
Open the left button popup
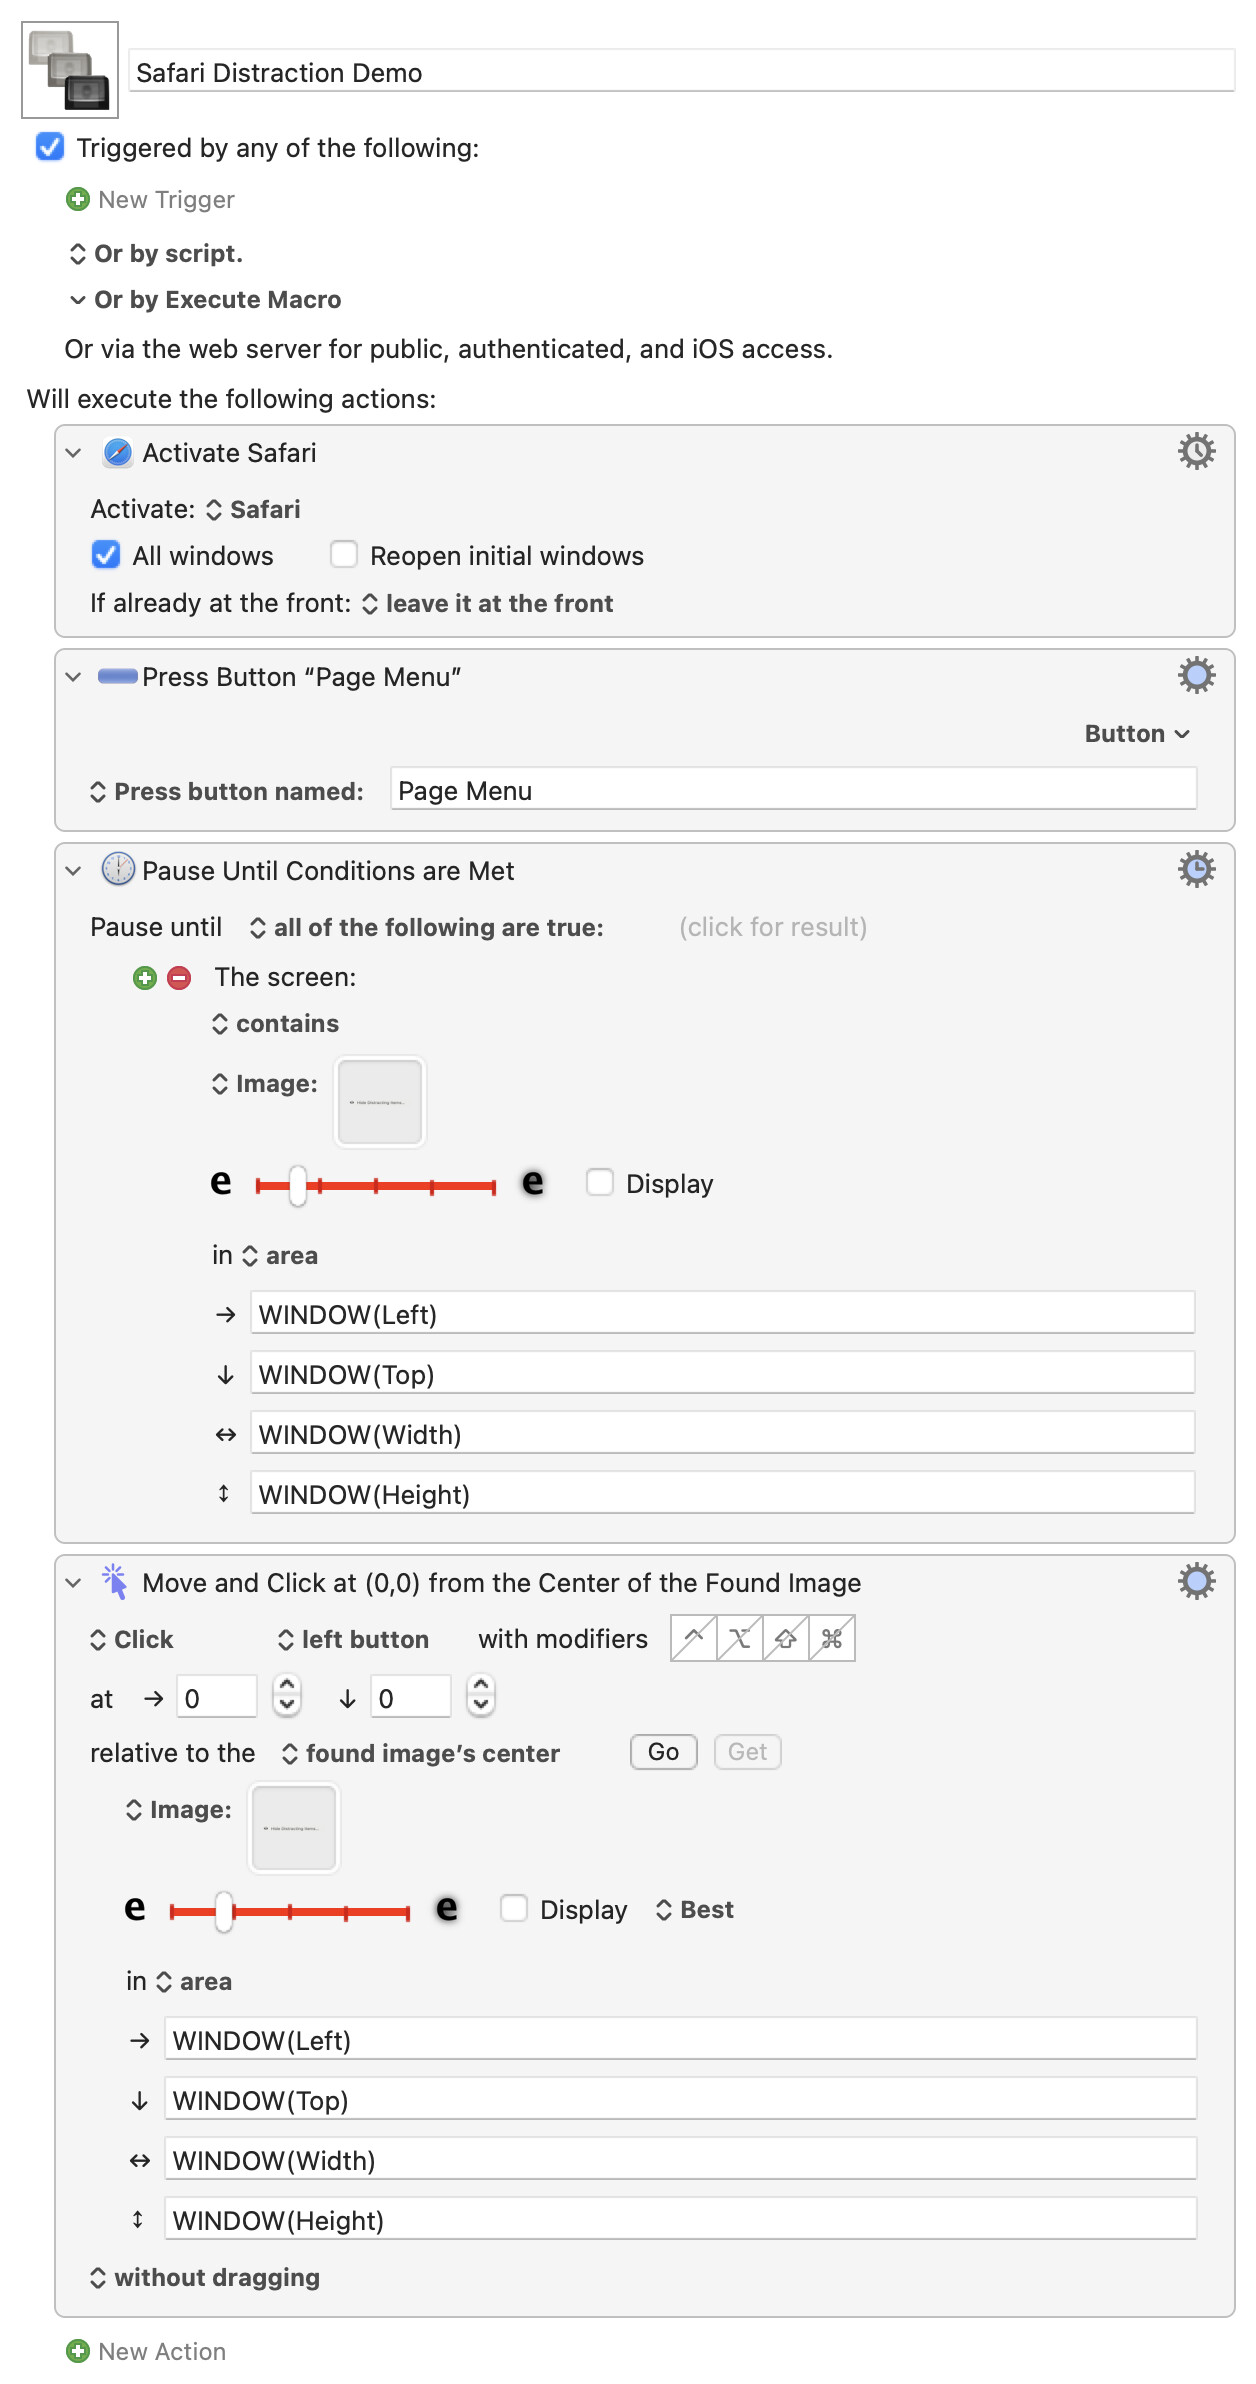point(353,1639)
